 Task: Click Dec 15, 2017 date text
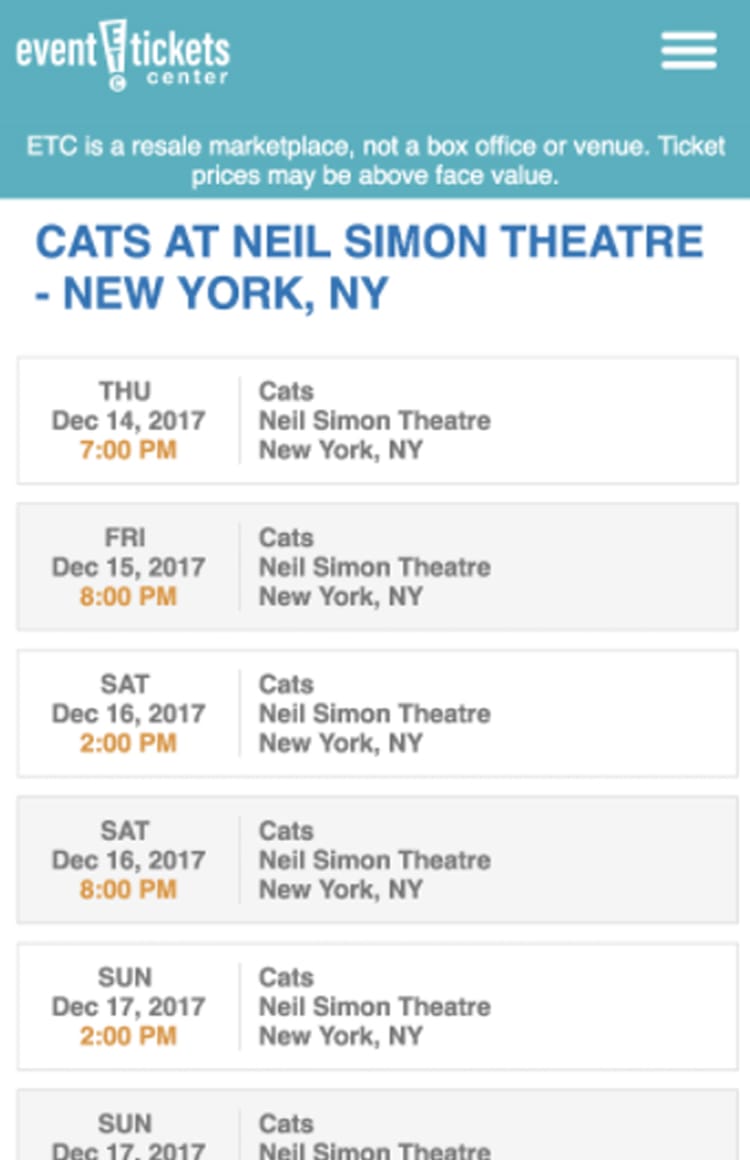pyautogui.click(x=128, y=567)
